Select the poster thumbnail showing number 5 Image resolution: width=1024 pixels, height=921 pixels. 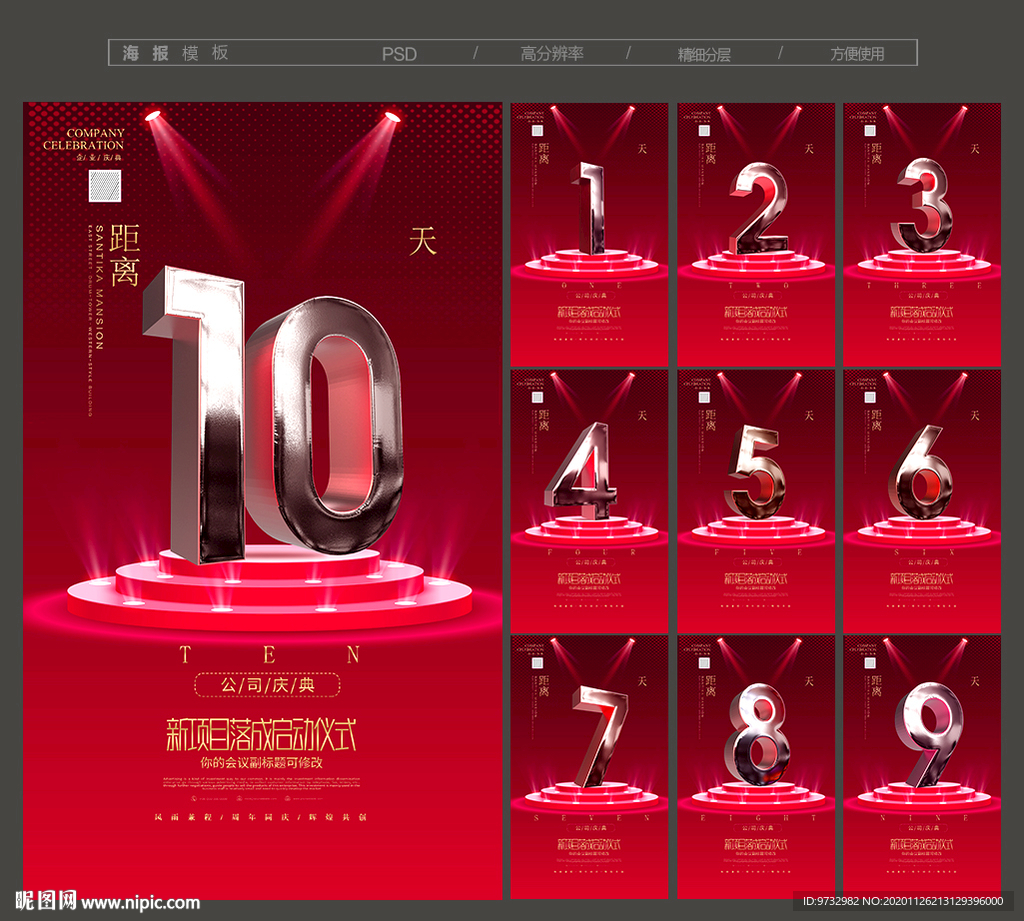pos(756,501)
